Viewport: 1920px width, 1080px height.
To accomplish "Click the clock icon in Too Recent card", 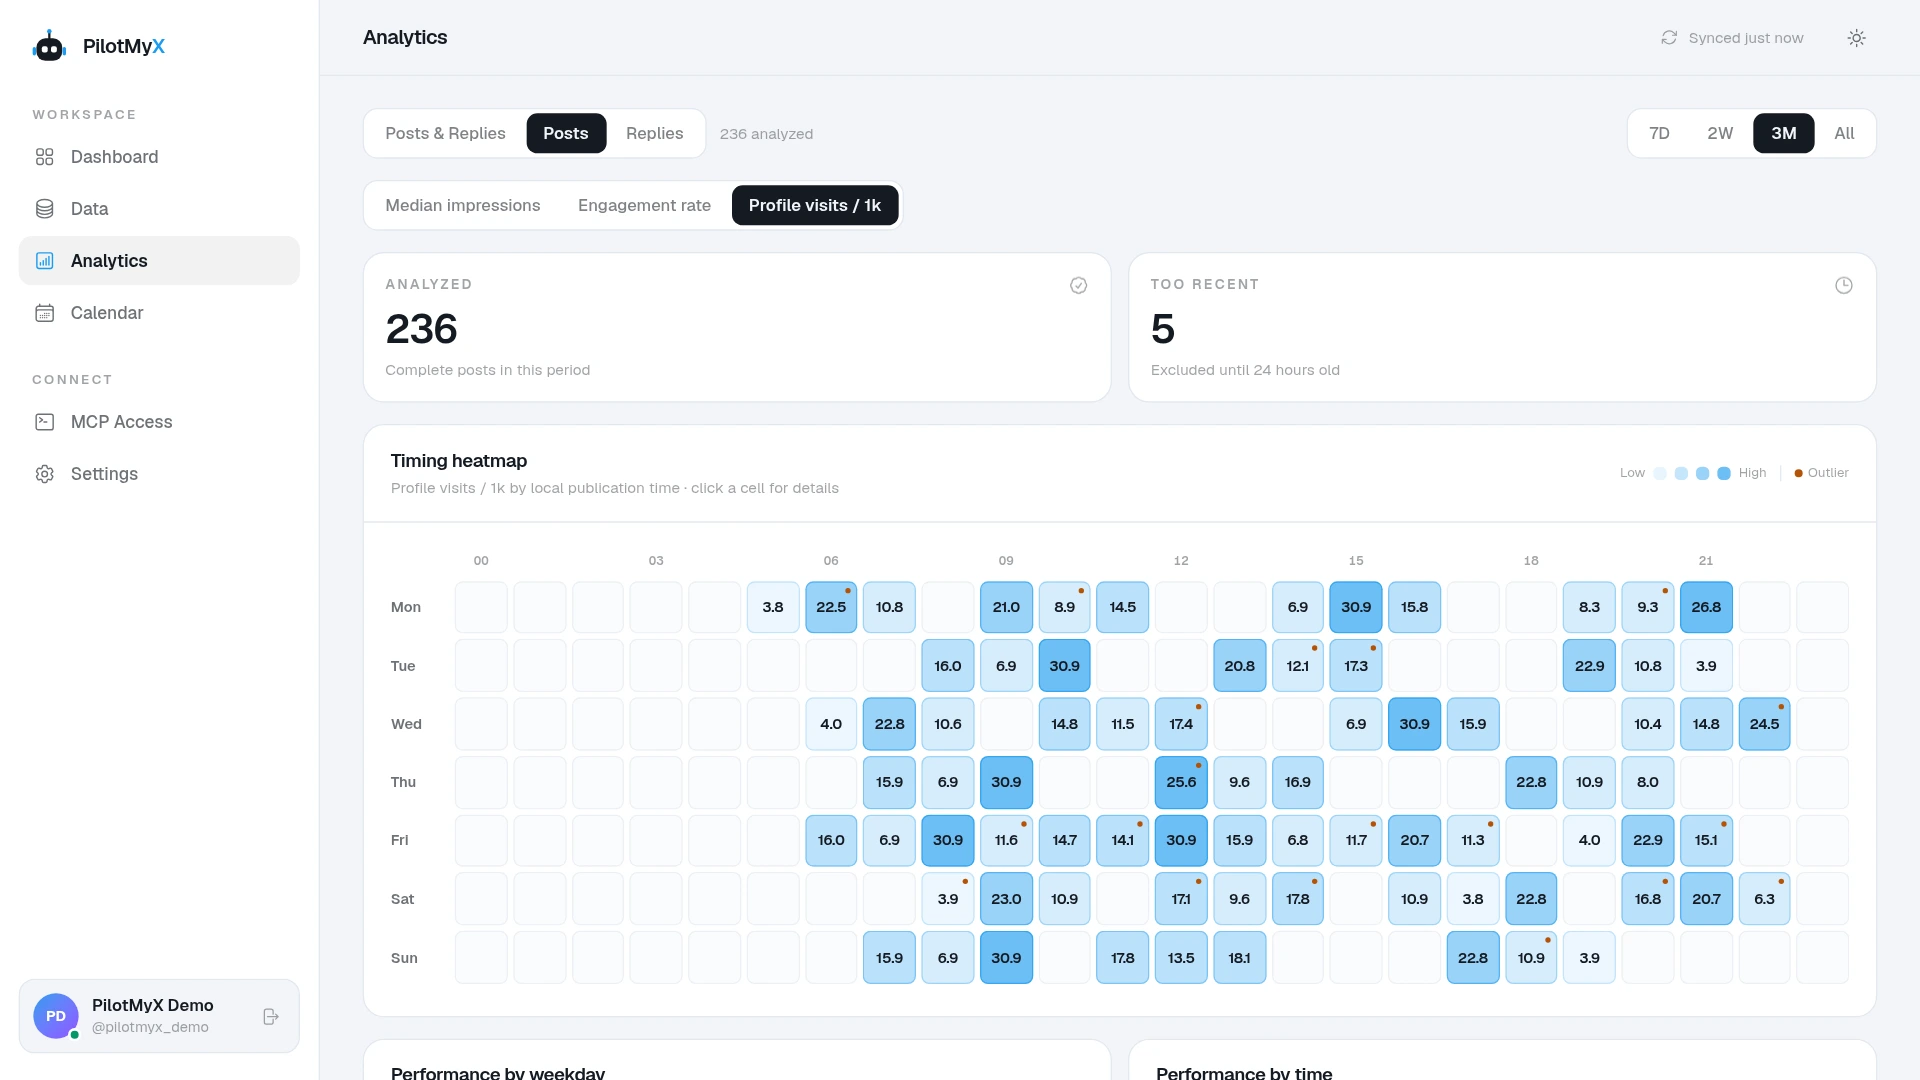I will (x=1844, y=285).
